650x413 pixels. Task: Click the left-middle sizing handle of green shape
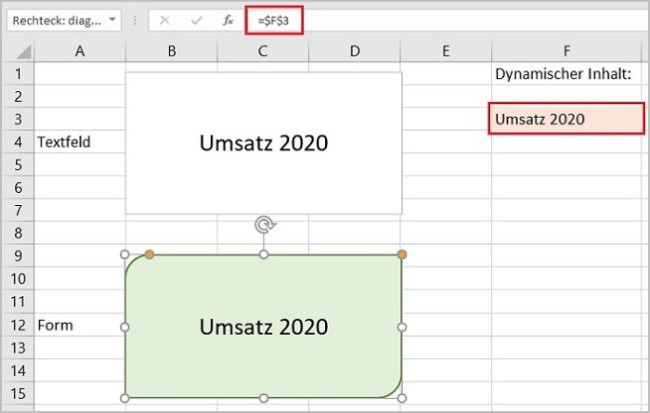(x=124, y=327)
